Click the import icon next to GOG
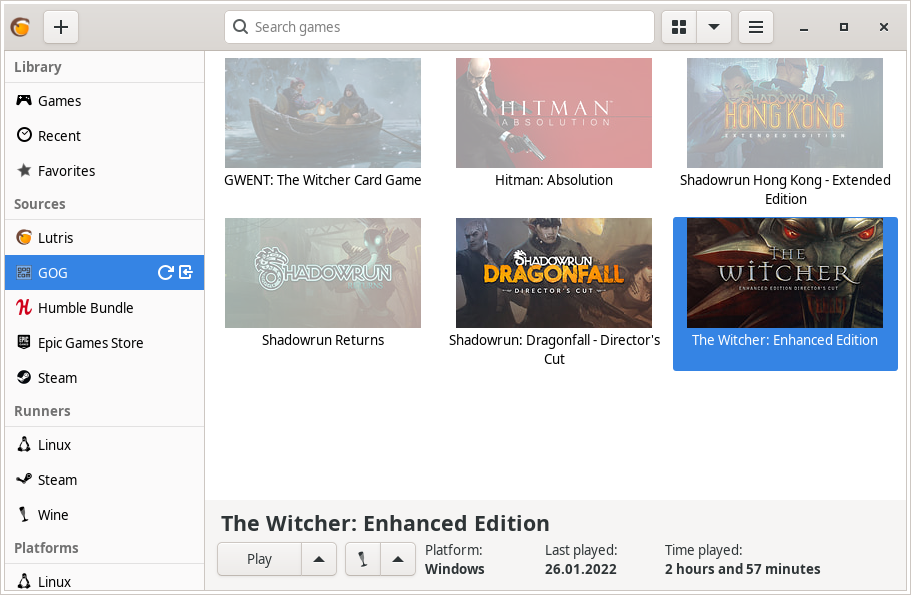Image resolution: width=911 pixels, height=595 pixels. tap(184, 272)
